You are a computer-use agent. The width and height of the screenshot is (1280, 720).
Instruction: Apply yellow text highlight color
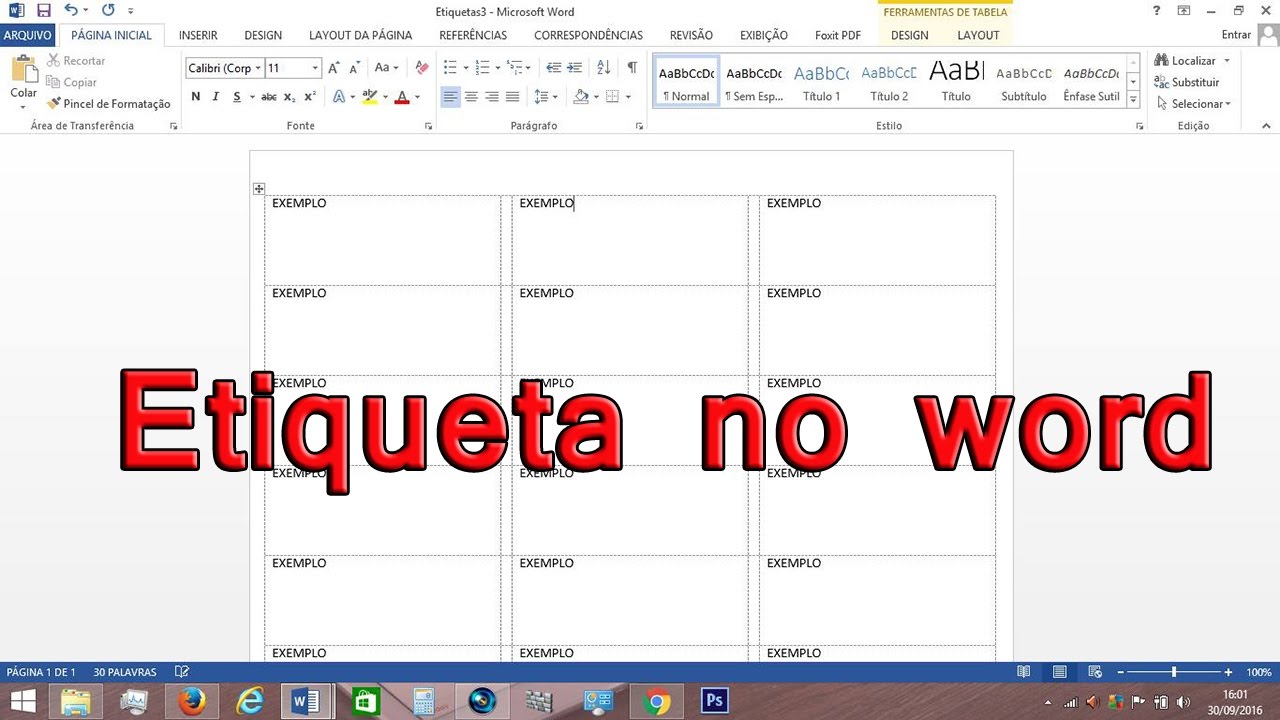[370, 97]
